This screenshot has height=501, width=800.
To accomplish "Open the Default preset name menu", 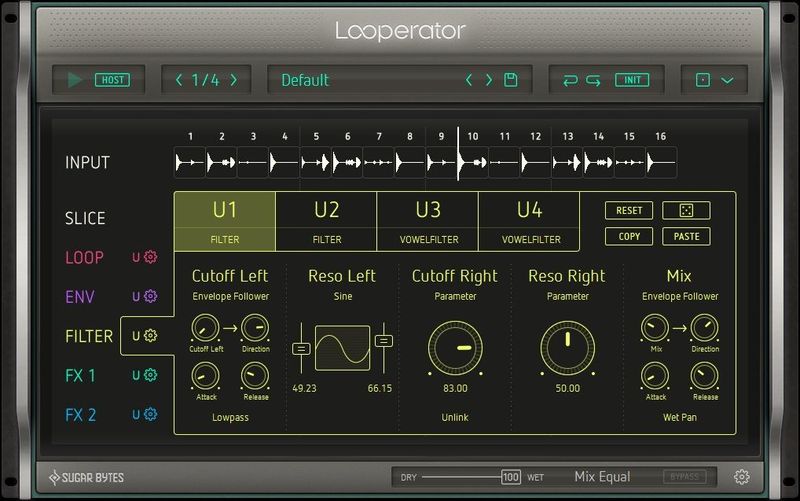I will 305,80.
